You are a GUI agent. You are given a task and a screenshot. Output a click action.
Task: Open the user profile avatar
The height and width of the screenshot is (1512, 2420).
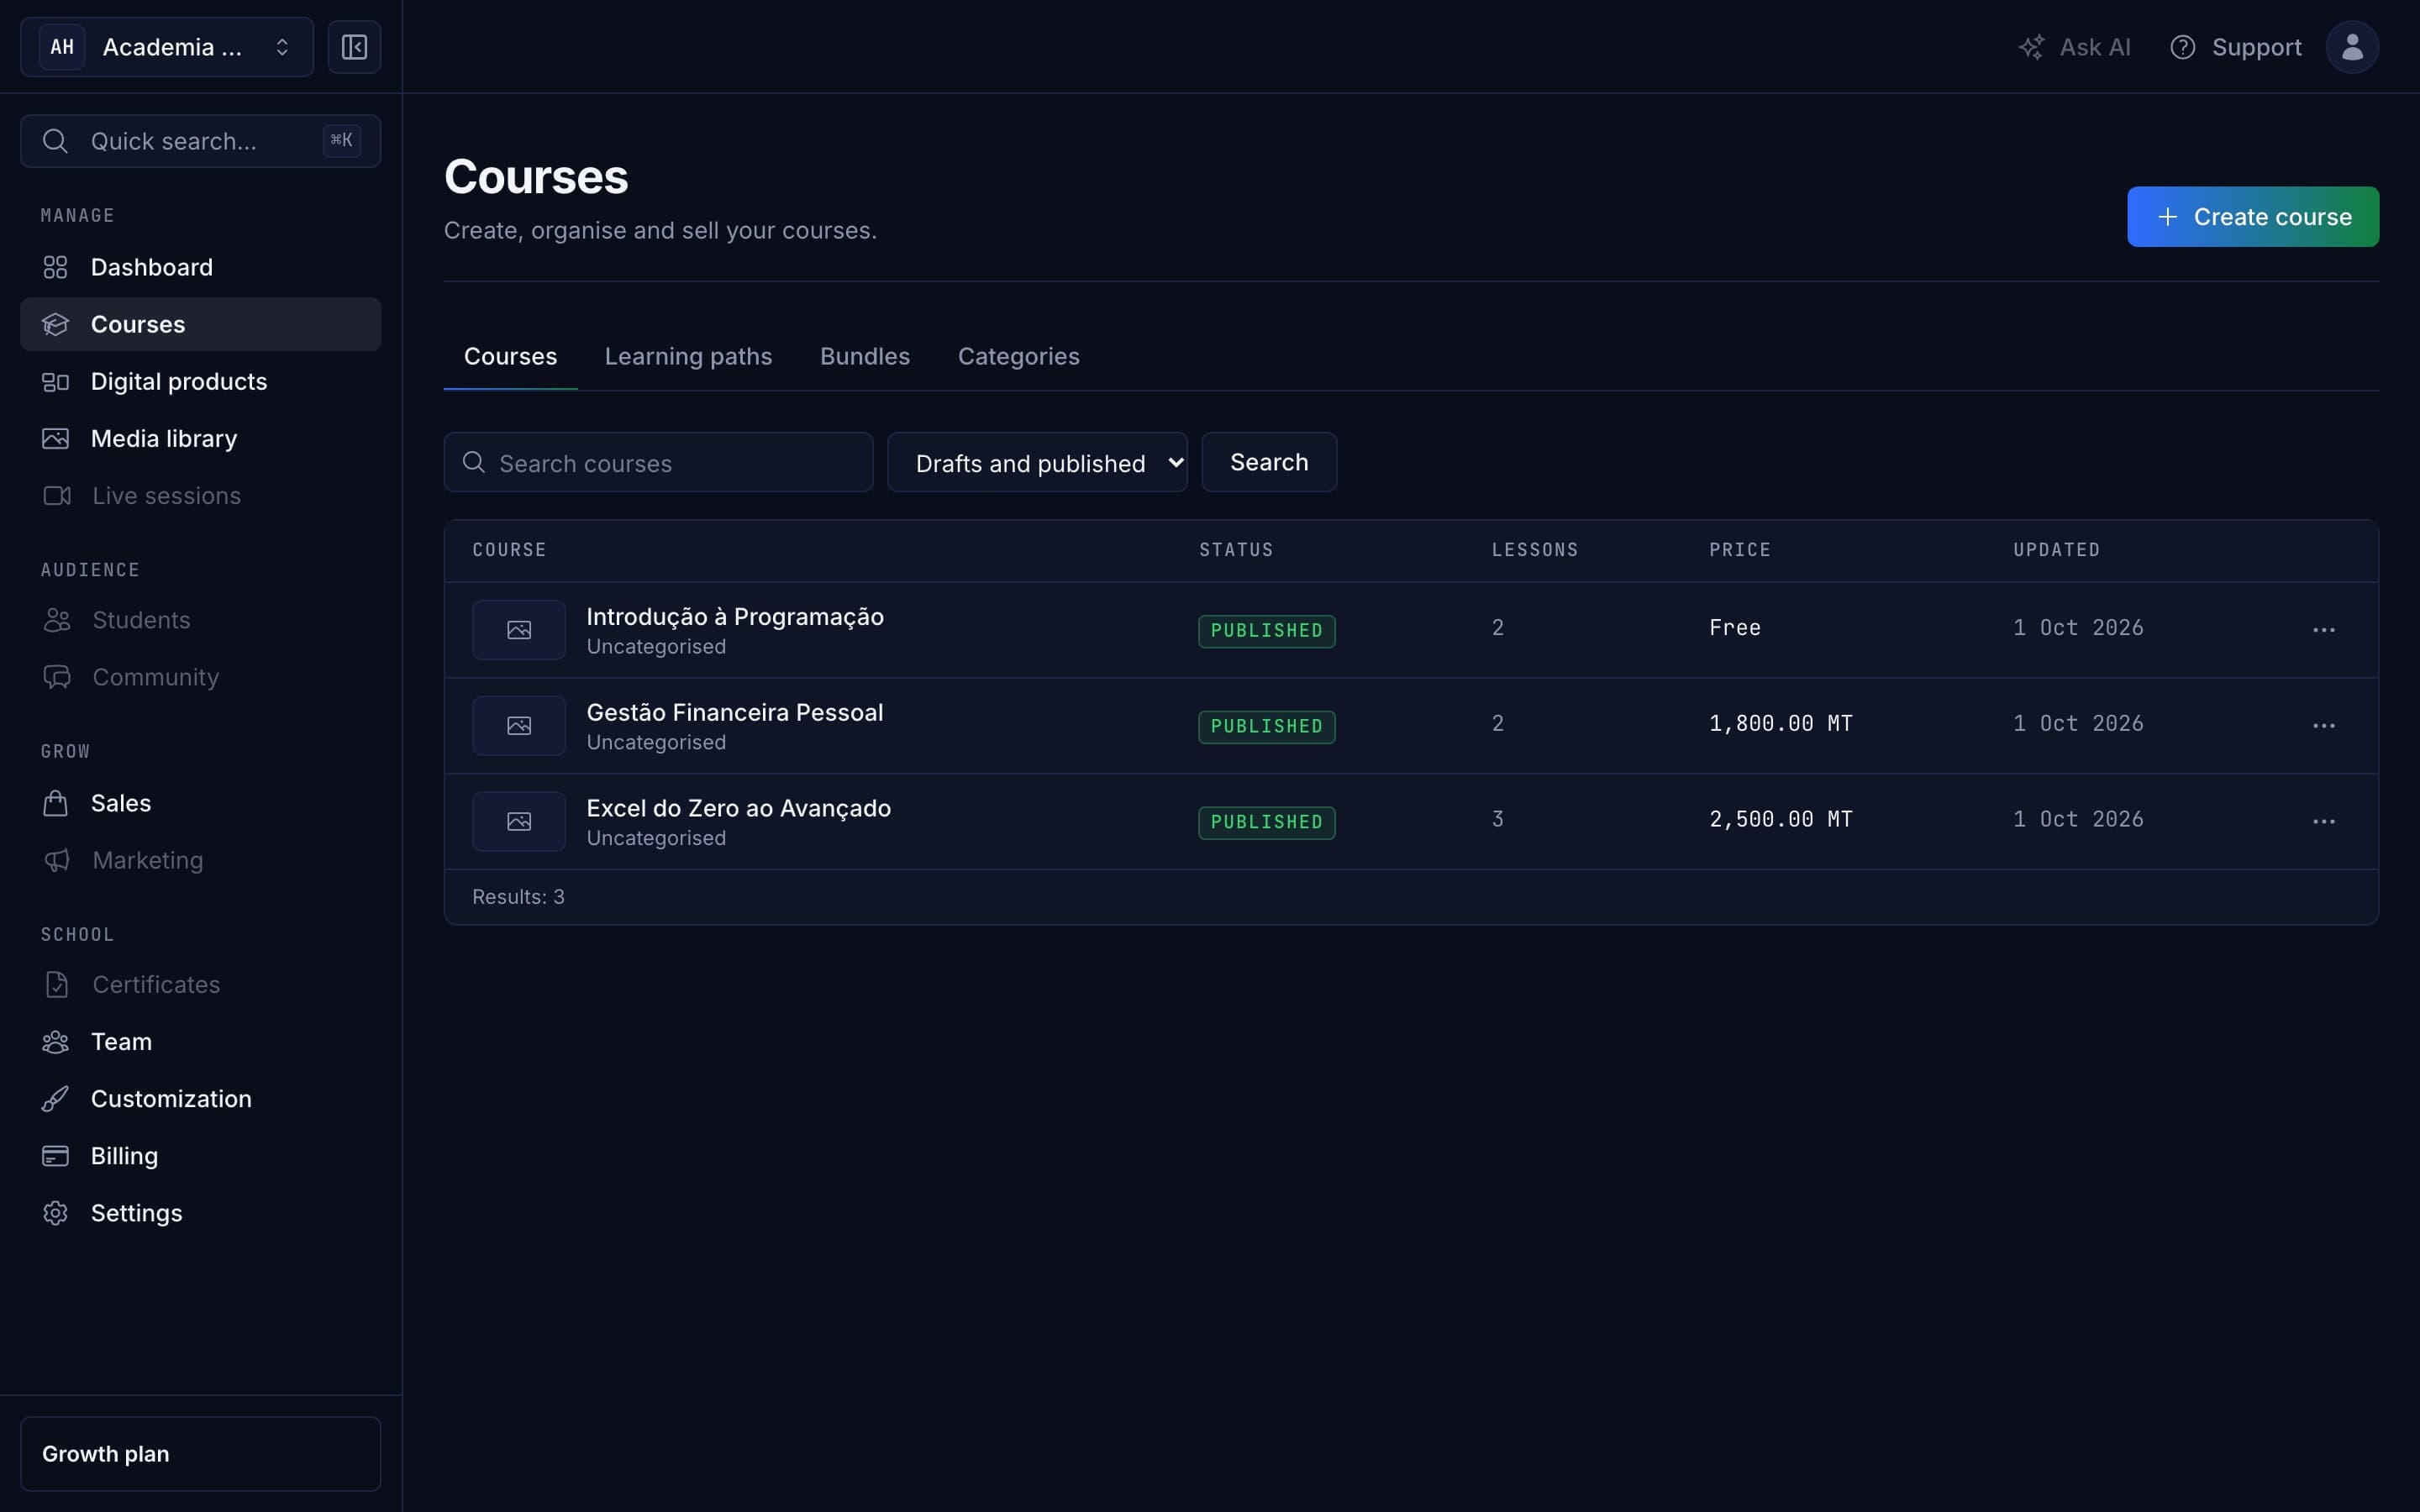click(2352, 47)
